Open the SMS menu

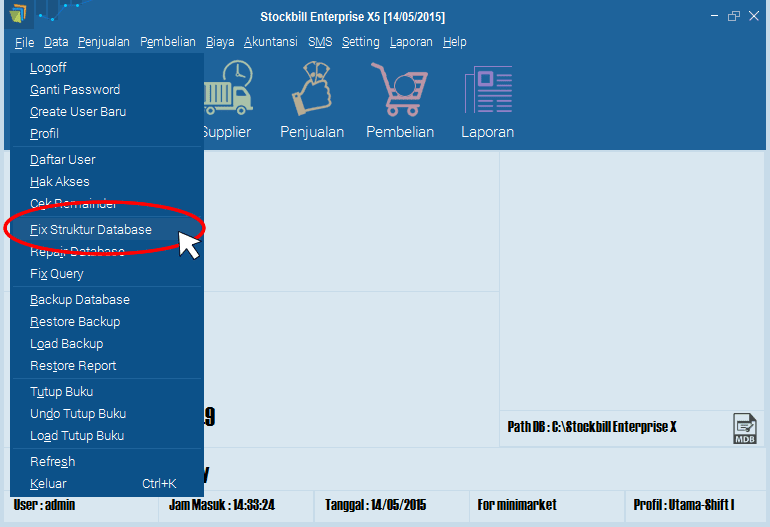320,42
